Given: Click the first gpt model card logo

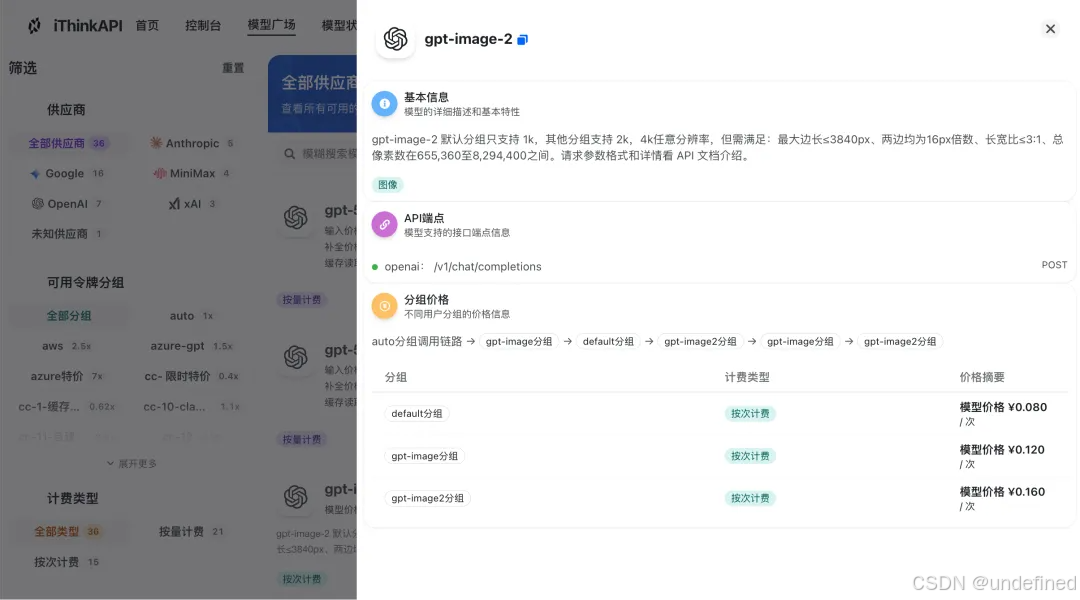Looking at the screenshot, I should point(296,218).
